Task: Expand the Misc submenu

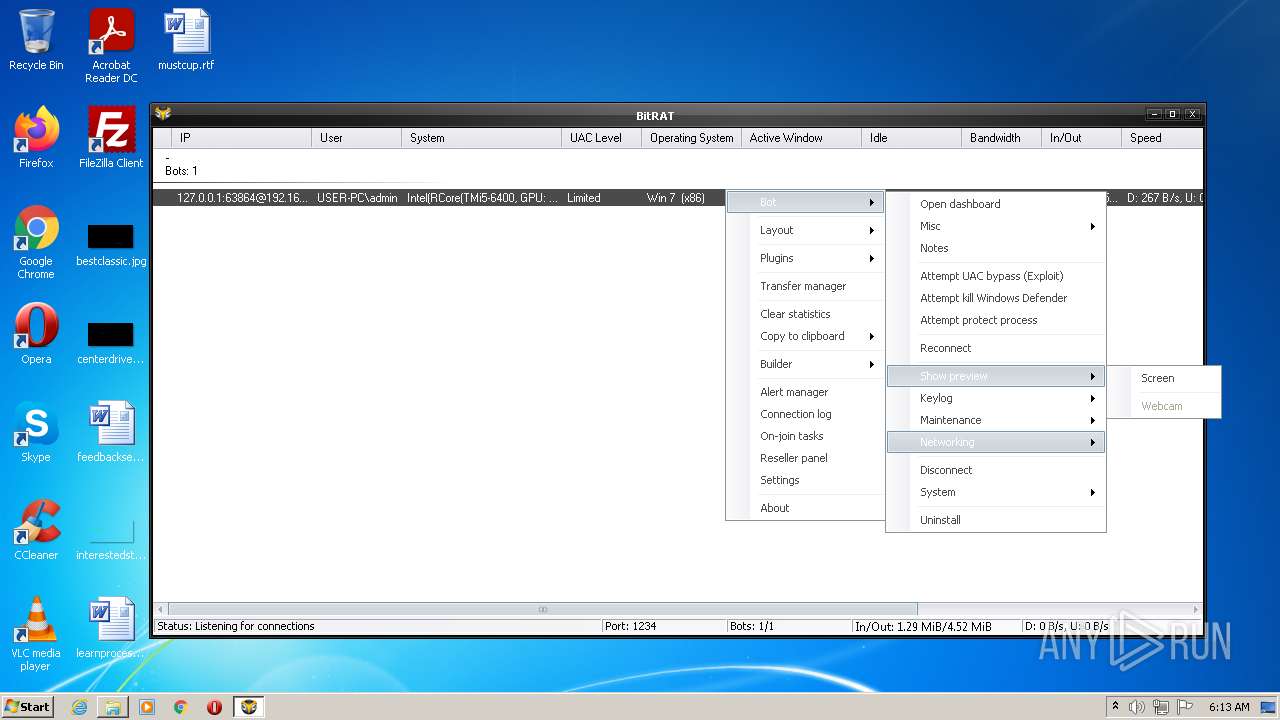Action: point(996,226)
